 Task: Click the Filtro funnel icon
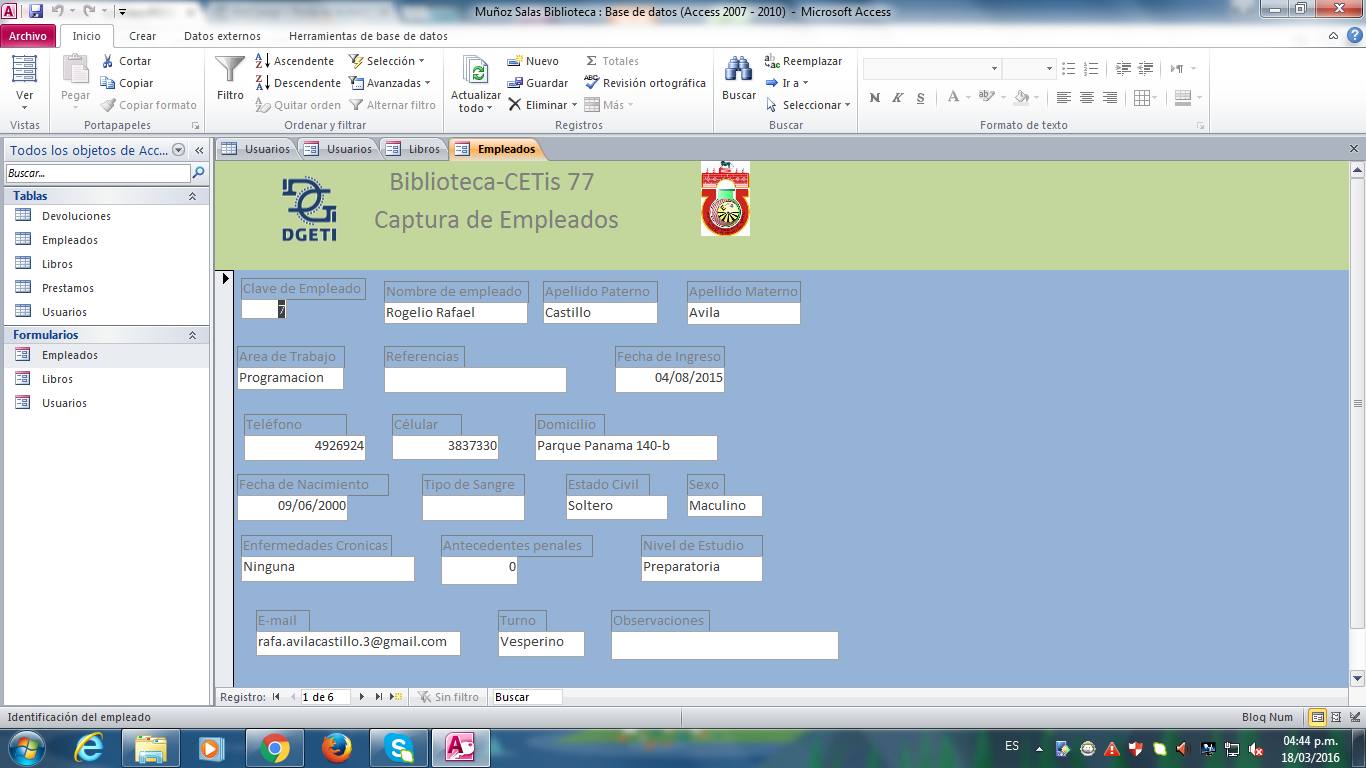pos(230,70)
